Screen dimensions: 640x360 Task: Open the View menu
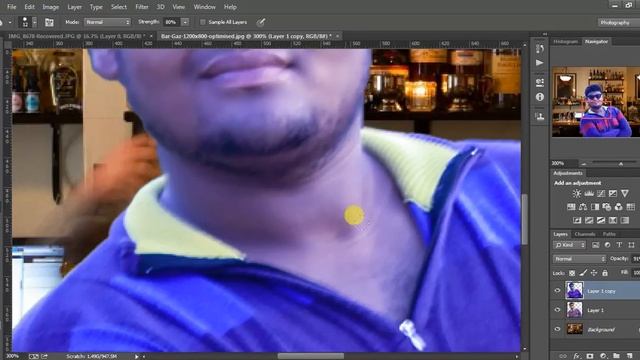click(178, 7)
